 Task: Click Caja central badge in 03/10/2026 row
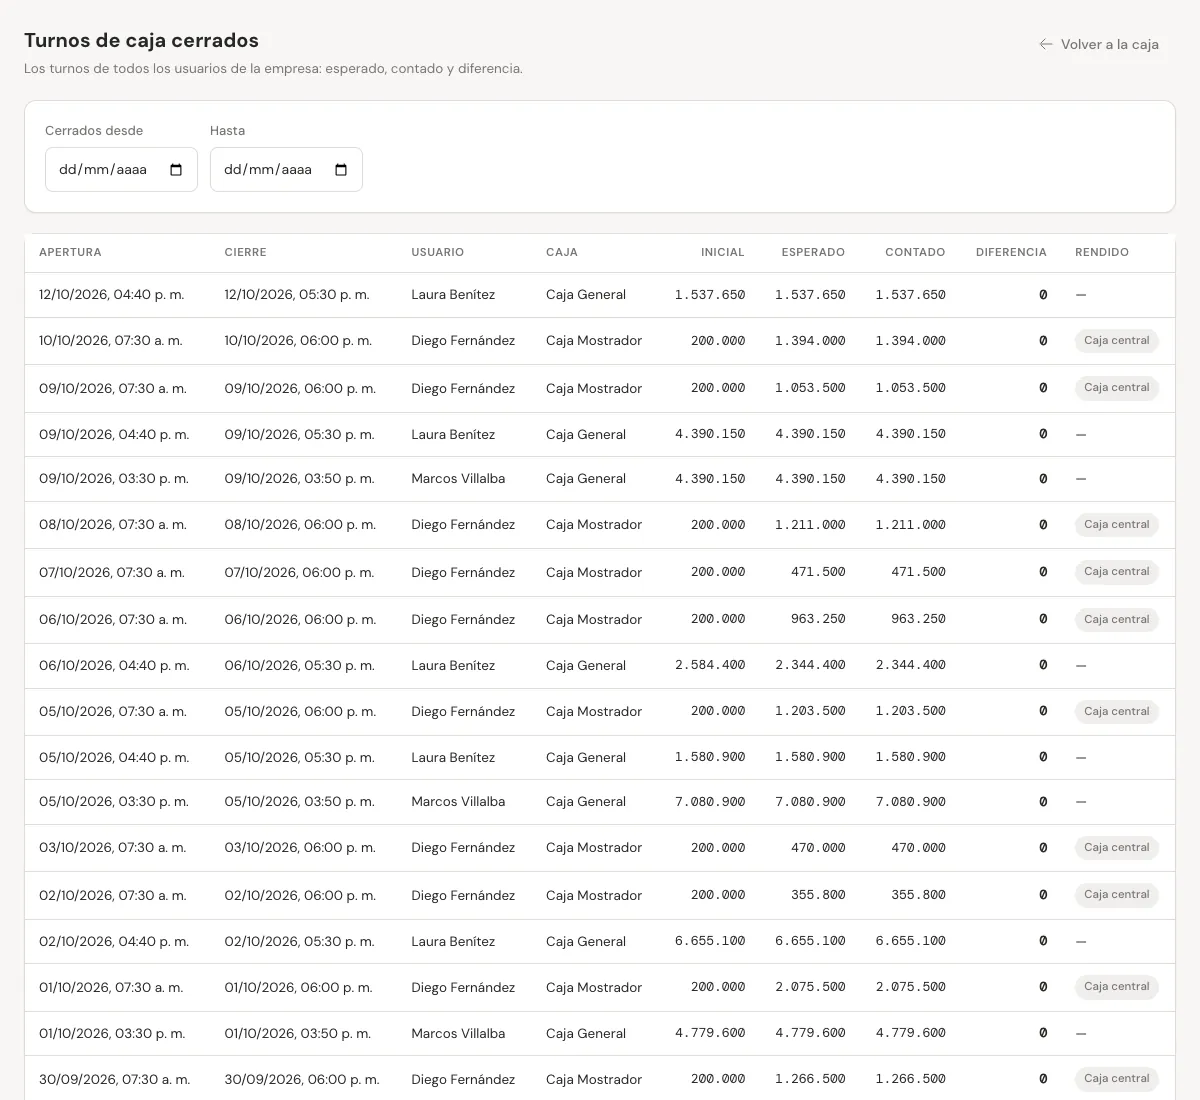pyautogui.click(x=1117, y=848)
